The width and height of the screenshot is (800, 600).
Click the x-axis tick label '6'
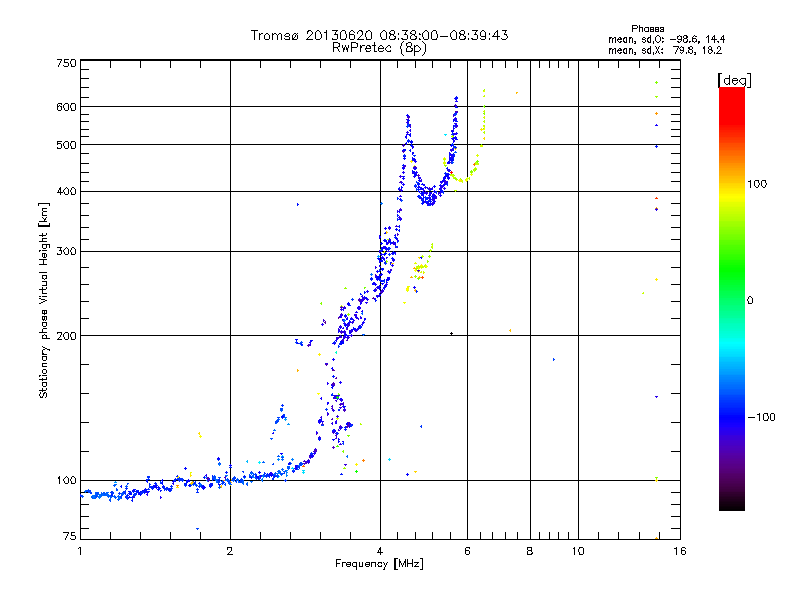click(x=467, y=551)
